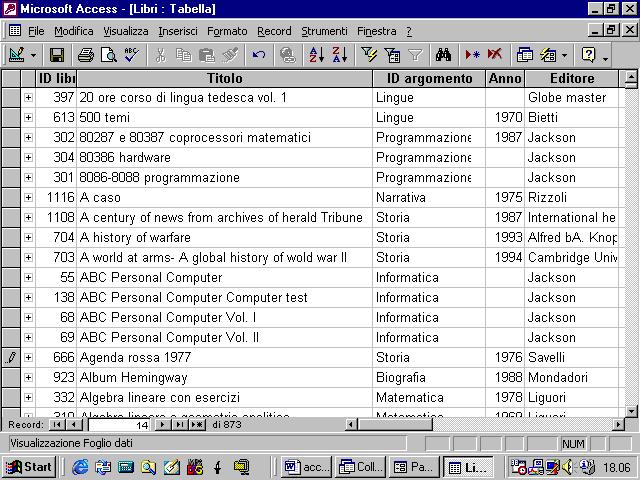The image size is (640, 480).
Task: Select the Titolo column header
Action: coord(224,78)
